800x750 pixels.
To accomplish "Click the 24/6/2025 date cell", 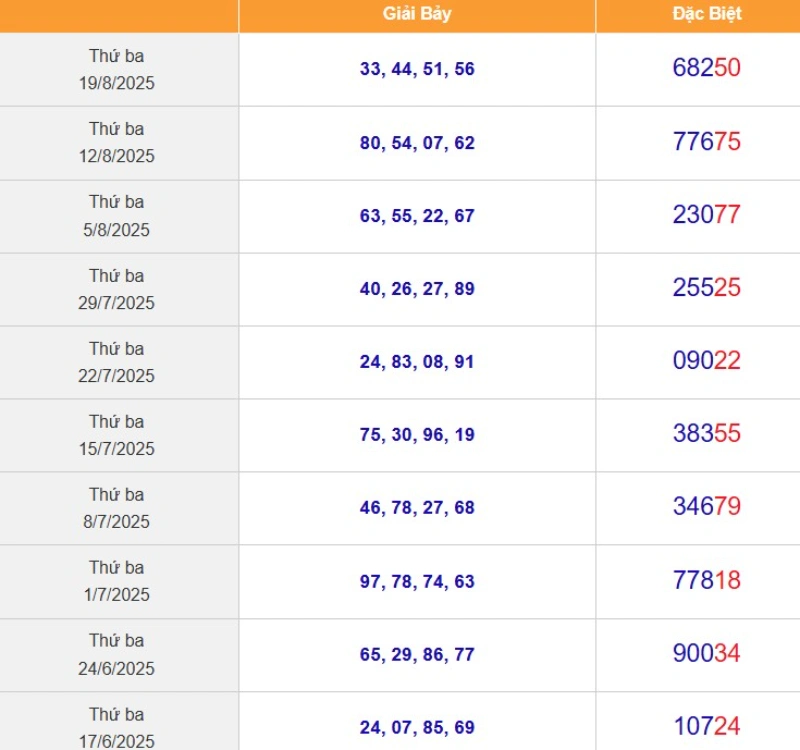I will (117, 654).
